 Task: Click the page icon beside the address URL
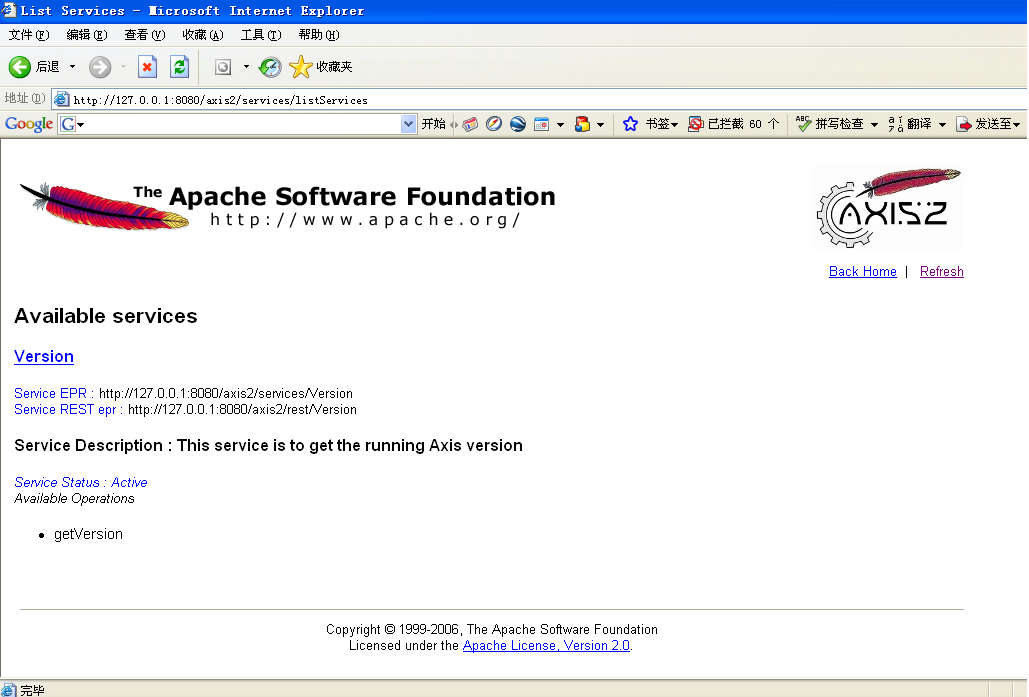pyautogui.click(x=61, y=99)
